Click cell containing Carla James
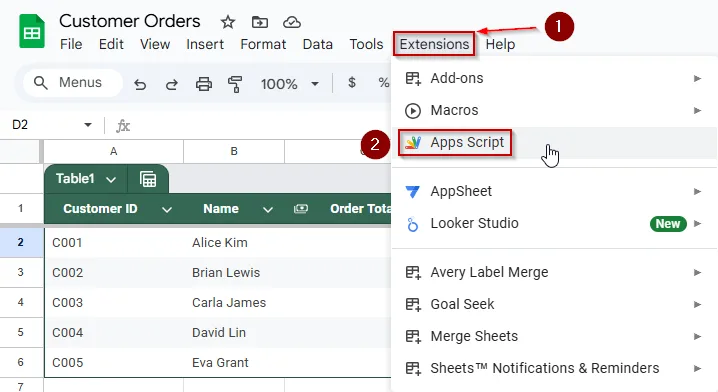718x392 pixels. [234, 302]
